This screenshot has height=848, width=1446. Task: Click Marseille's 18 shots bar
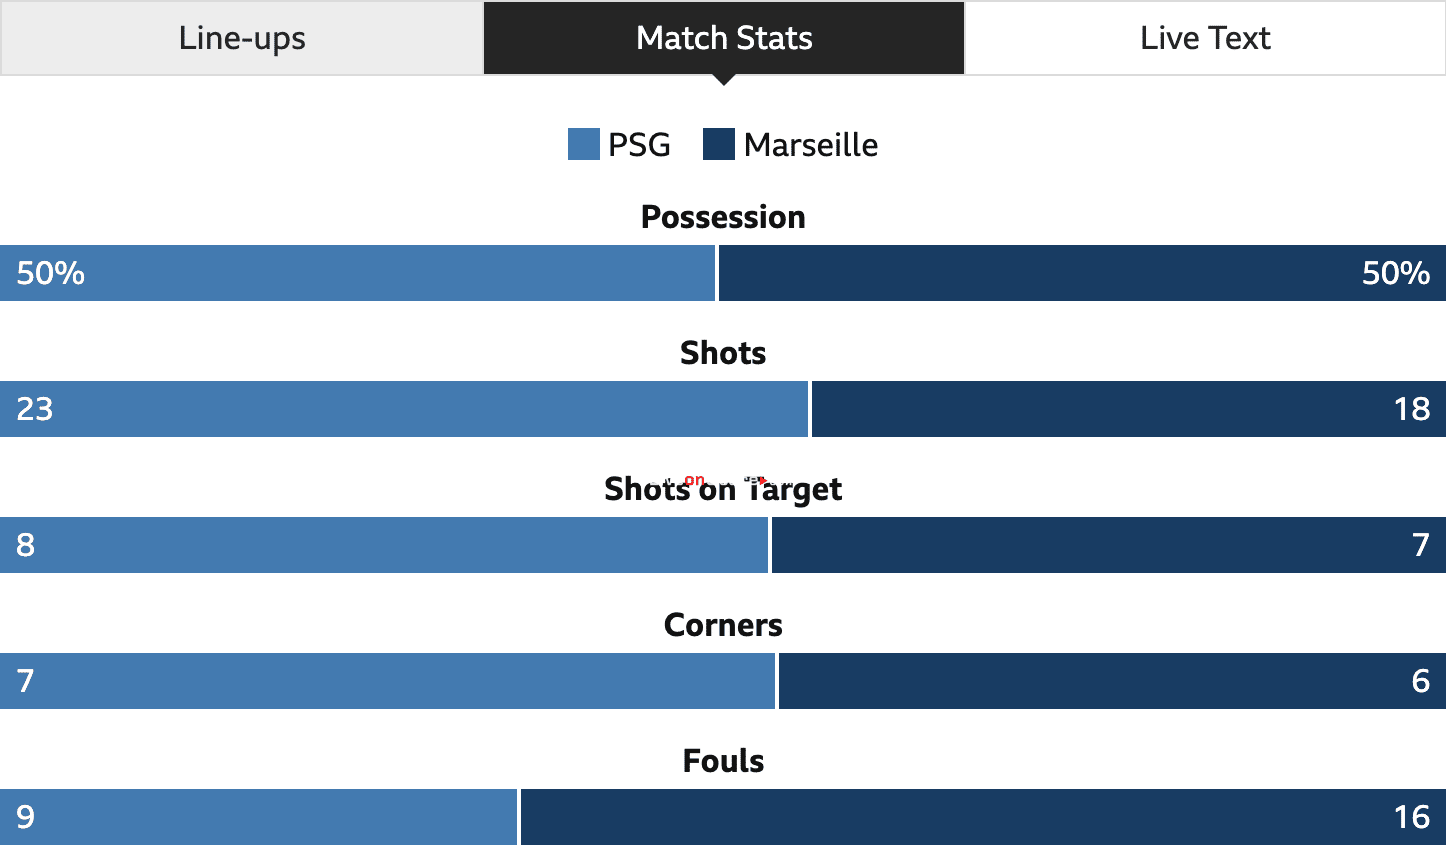(x=1129, y=409)
